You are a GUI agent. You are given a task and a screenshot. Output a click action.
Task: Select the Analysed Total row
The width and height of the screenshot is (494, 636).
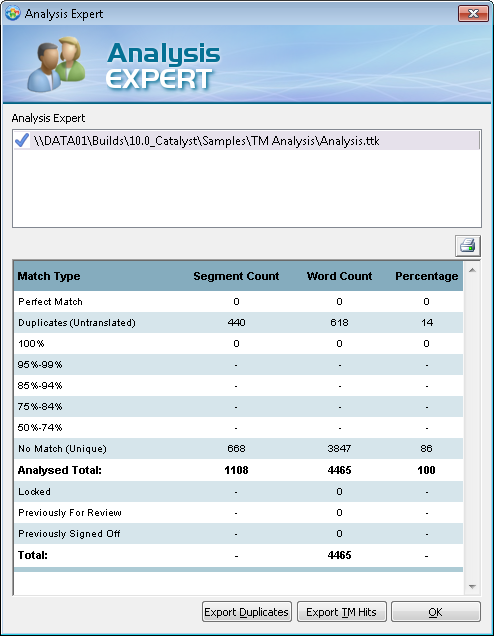coord(238,470)
